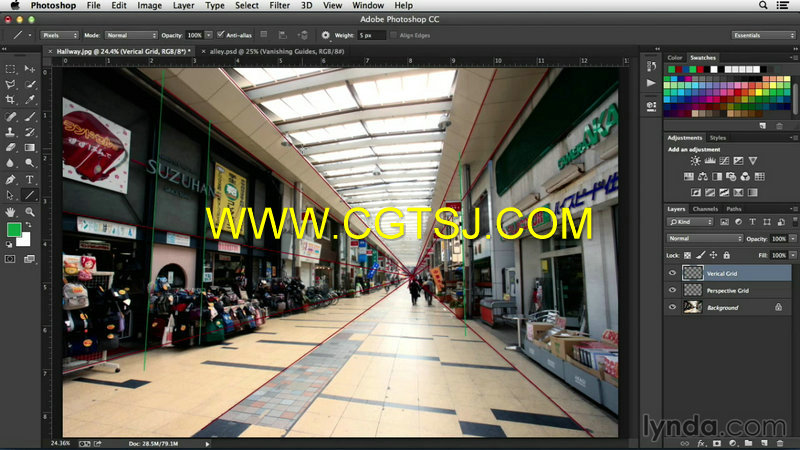Image resolution: width=800 pixels, height=450 pixels.
Task: Add Curves adjustment
Action: [x=724, y=161]
